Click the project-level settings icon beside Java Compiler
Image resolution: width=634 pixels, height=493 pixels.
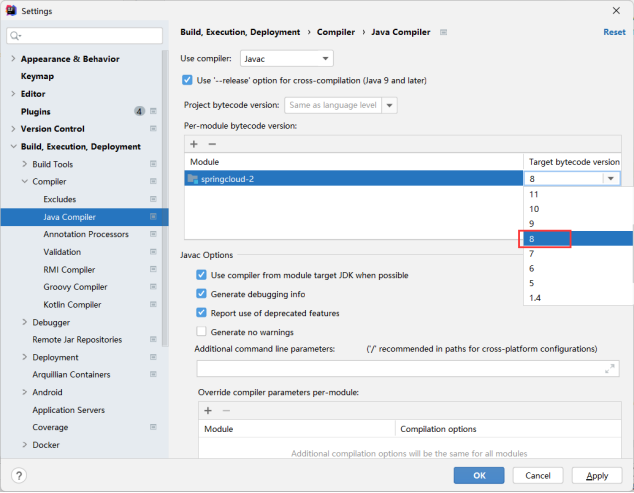(153, 217)
